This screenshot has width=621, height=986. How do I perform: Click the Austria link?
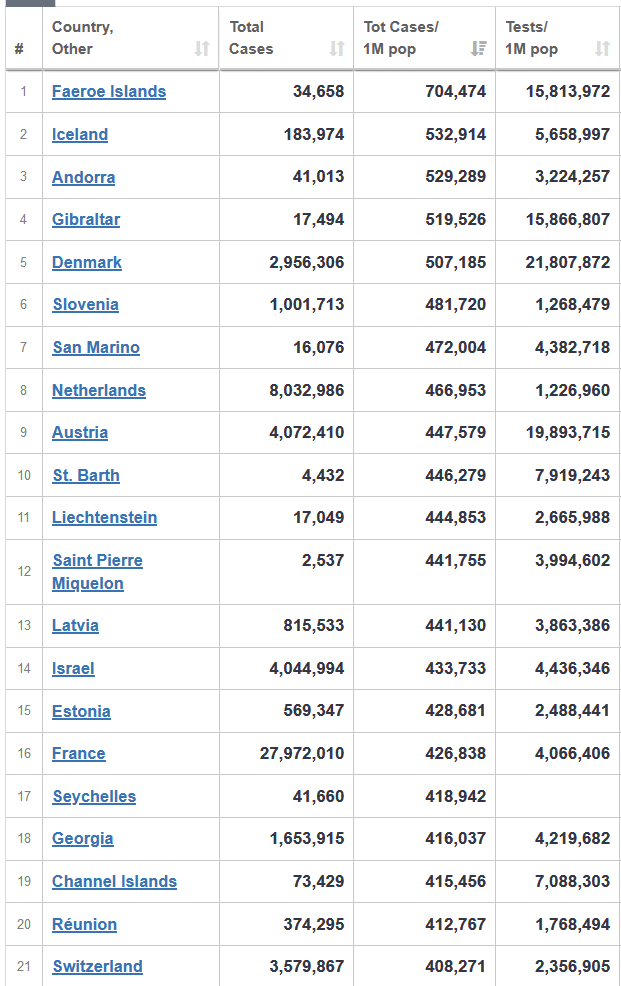(80, 433)
